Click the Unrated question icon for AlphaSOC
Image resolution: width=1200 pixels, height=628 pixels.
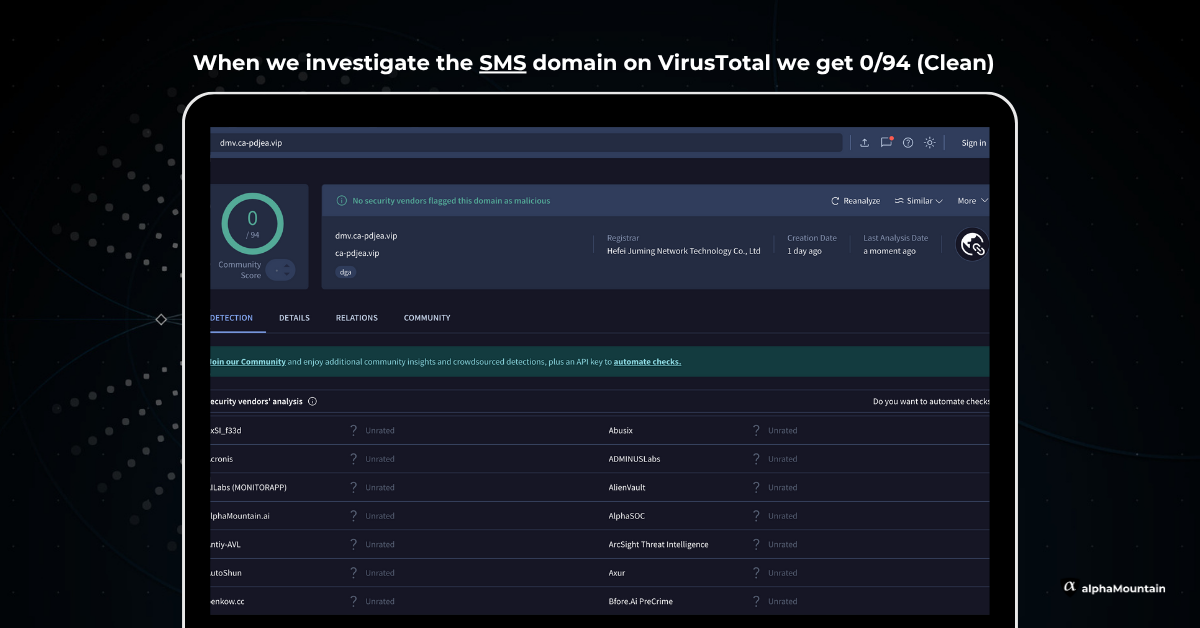[x=756, y=516]
